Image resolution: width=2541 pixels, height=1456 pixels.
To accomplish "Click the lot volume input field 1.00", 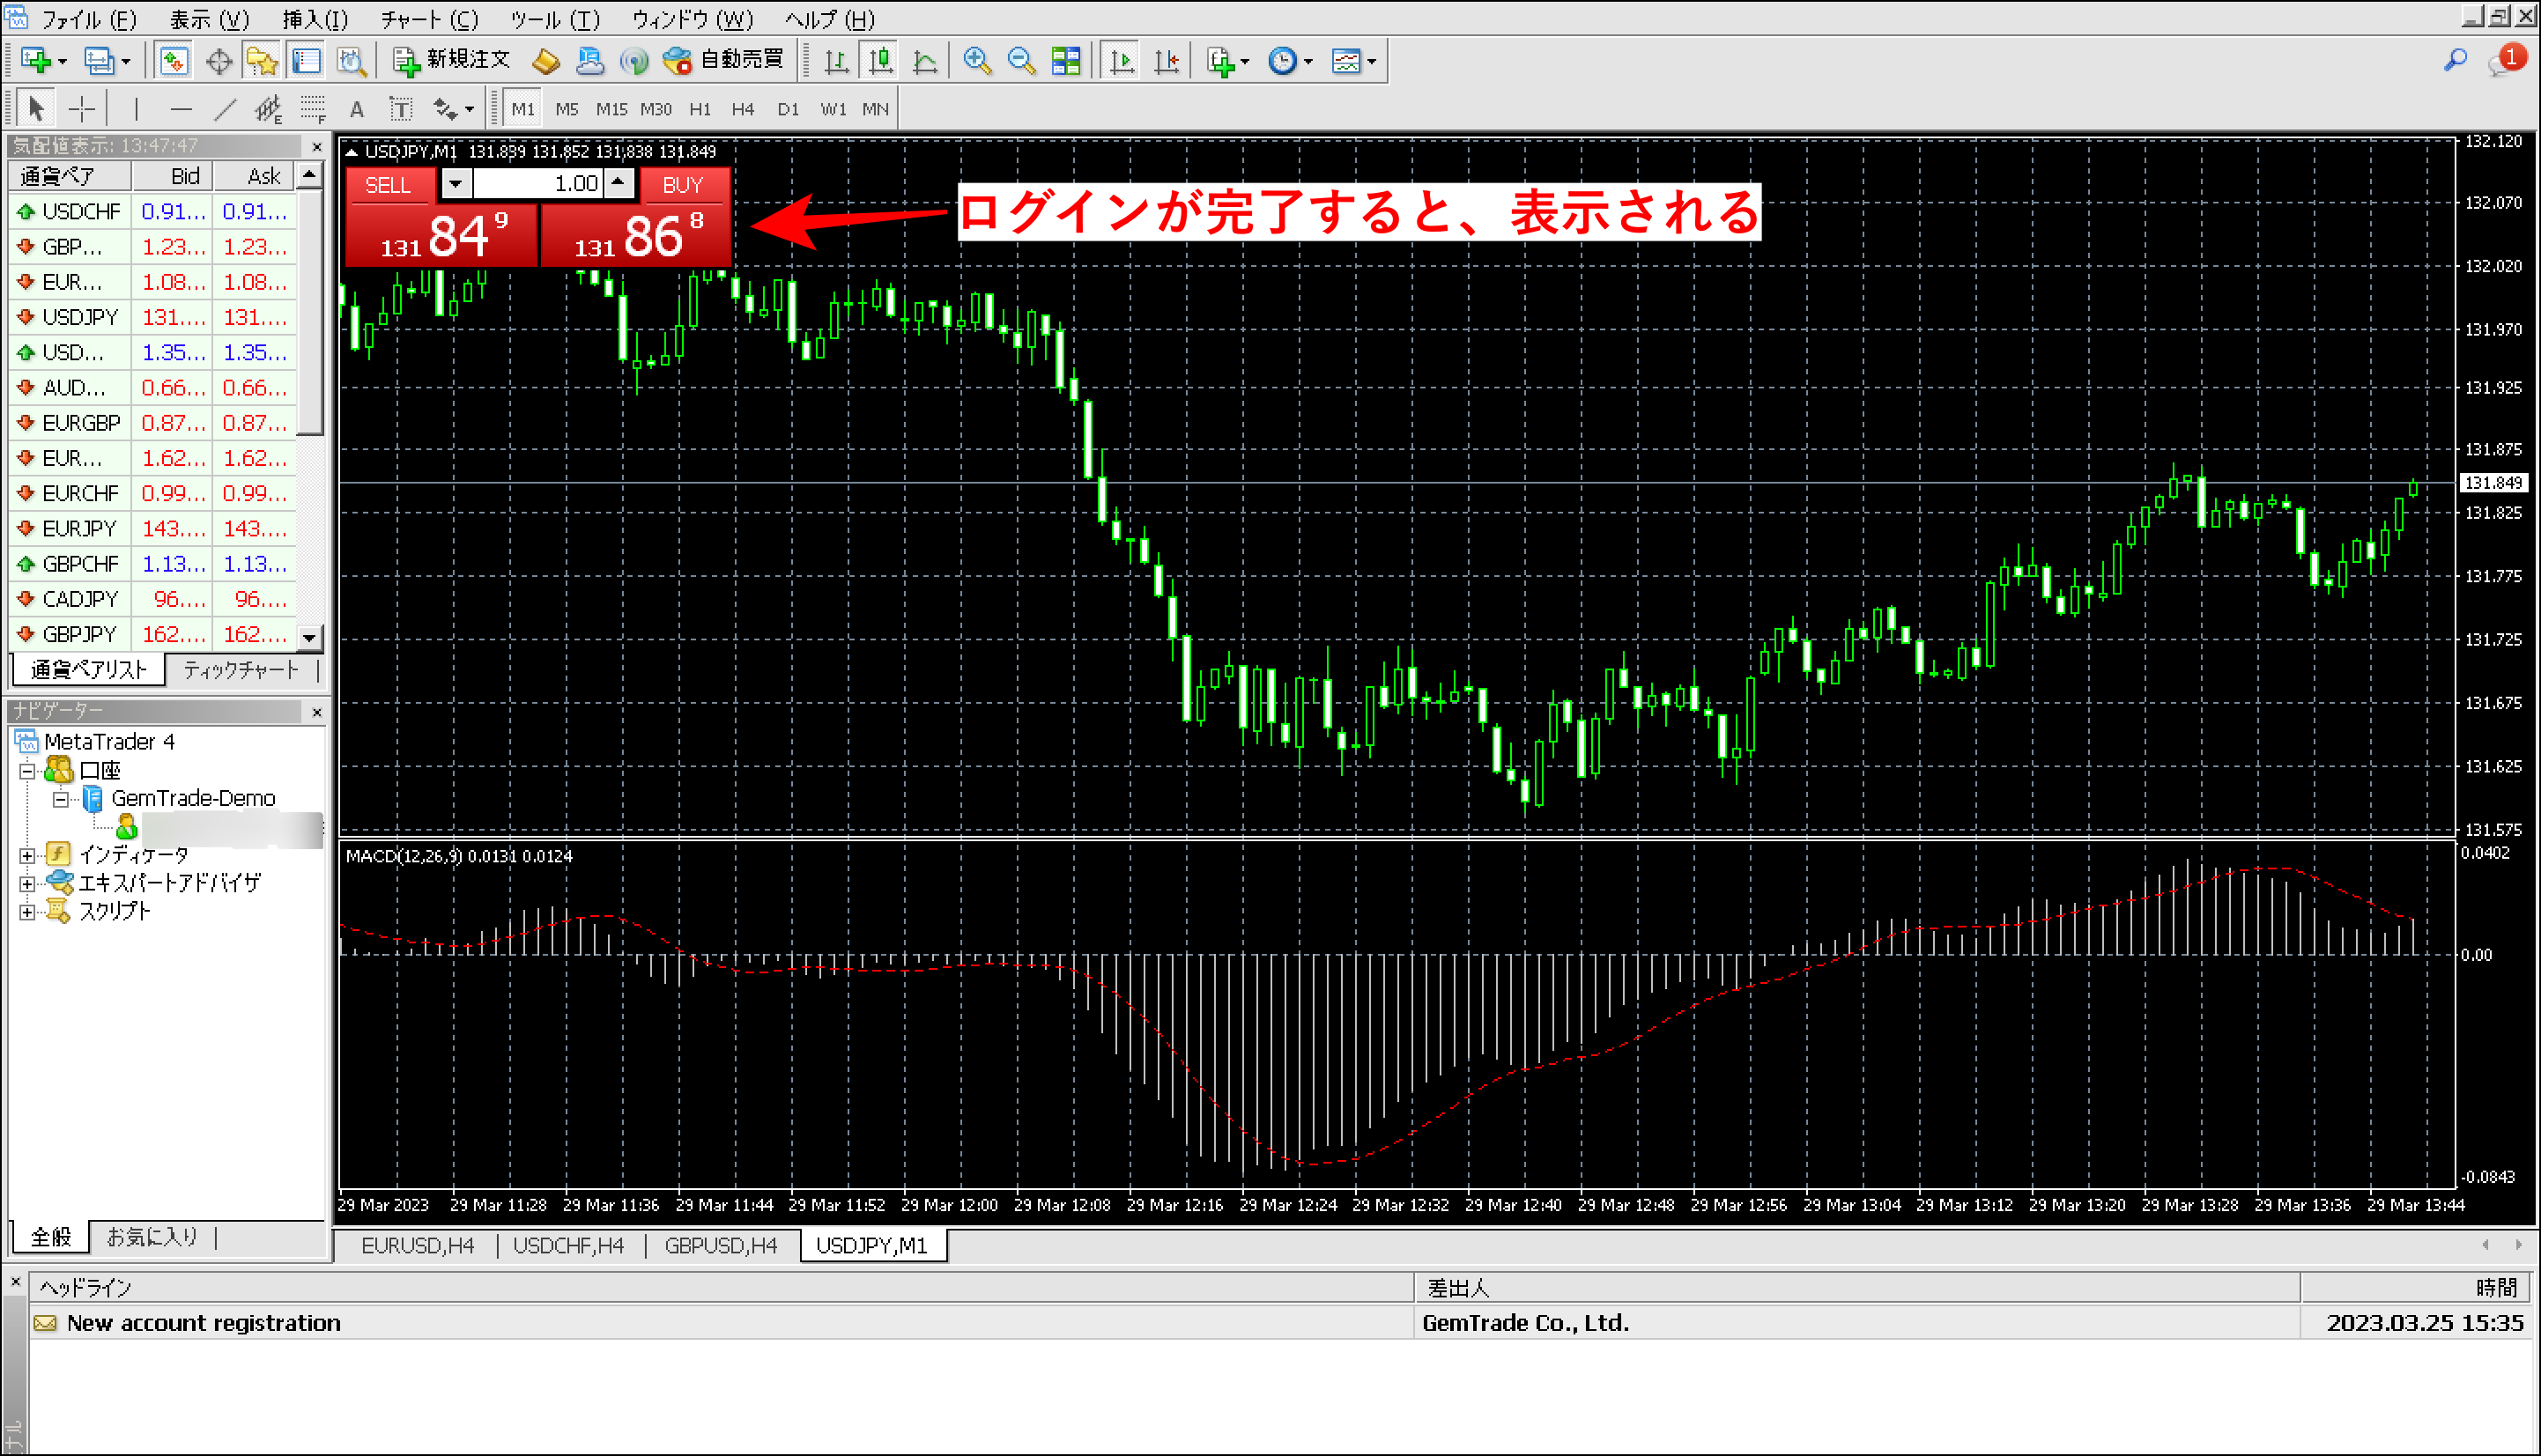I will [x=538, y=184].
